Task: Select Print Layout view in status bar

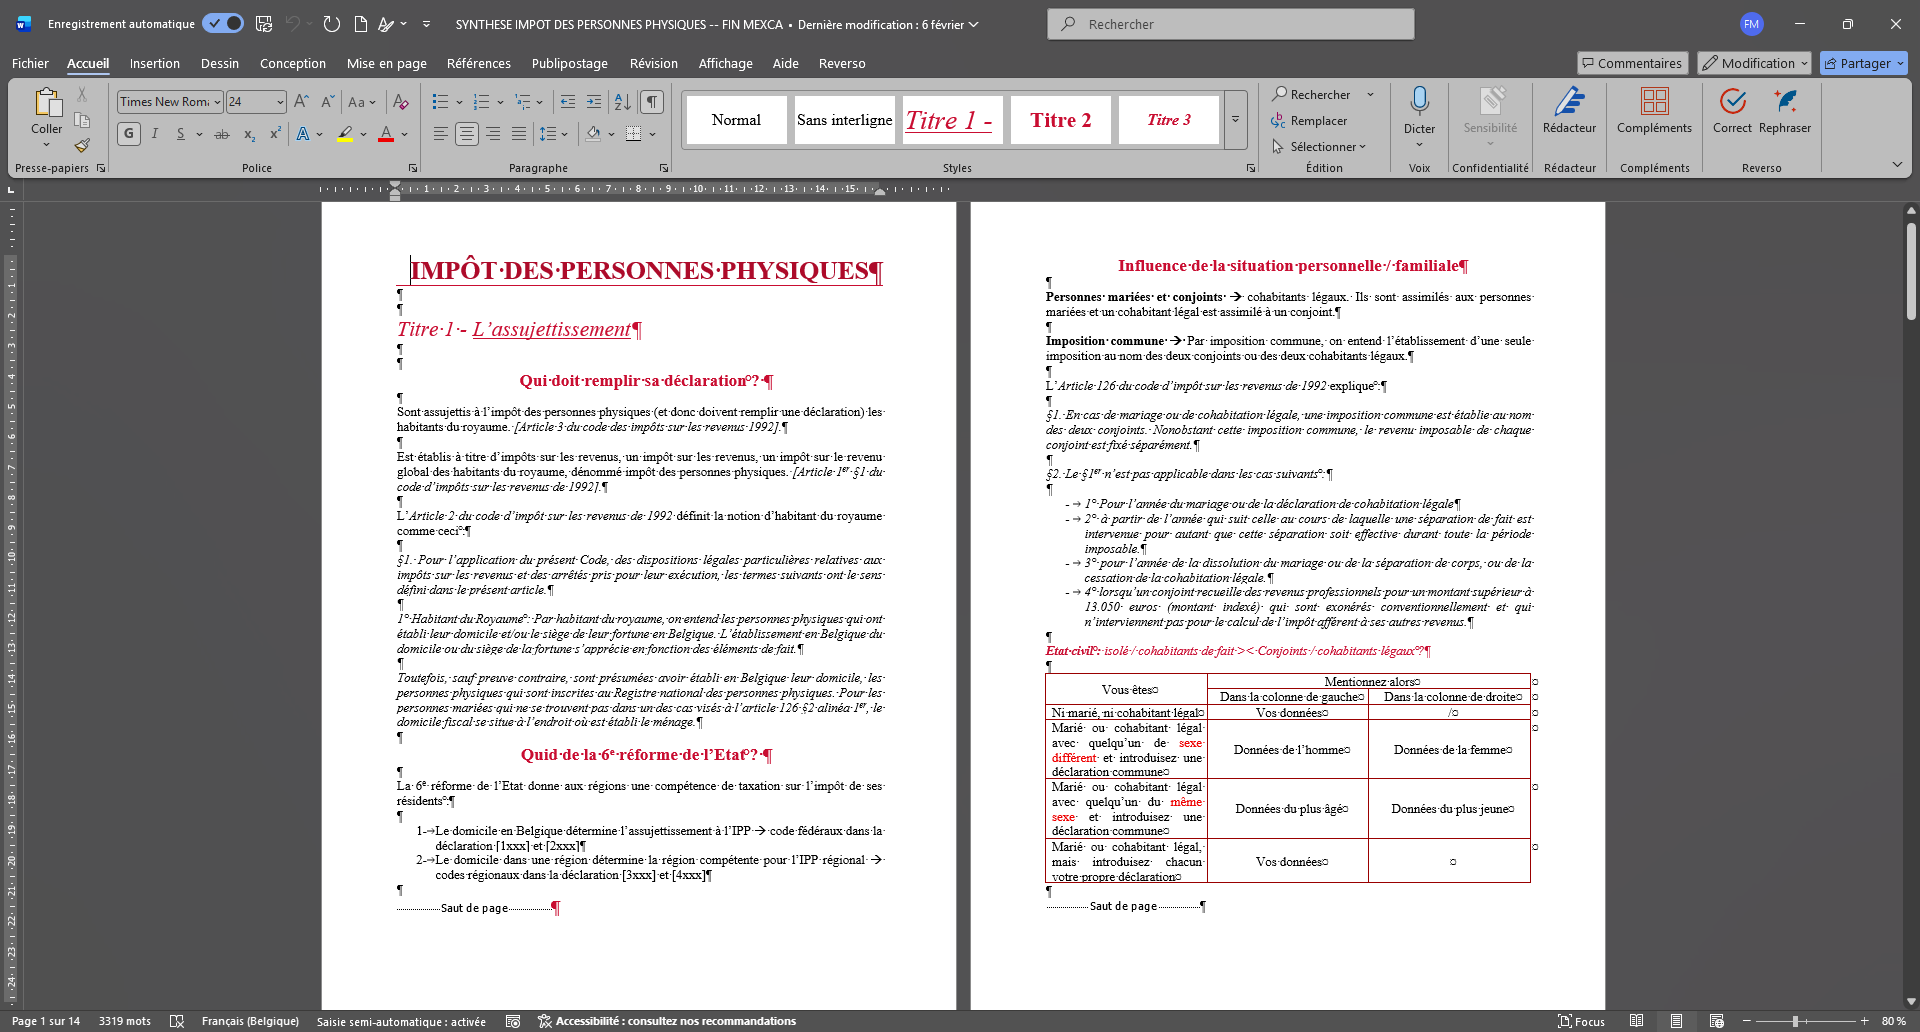Action: pos(1676,1021)
